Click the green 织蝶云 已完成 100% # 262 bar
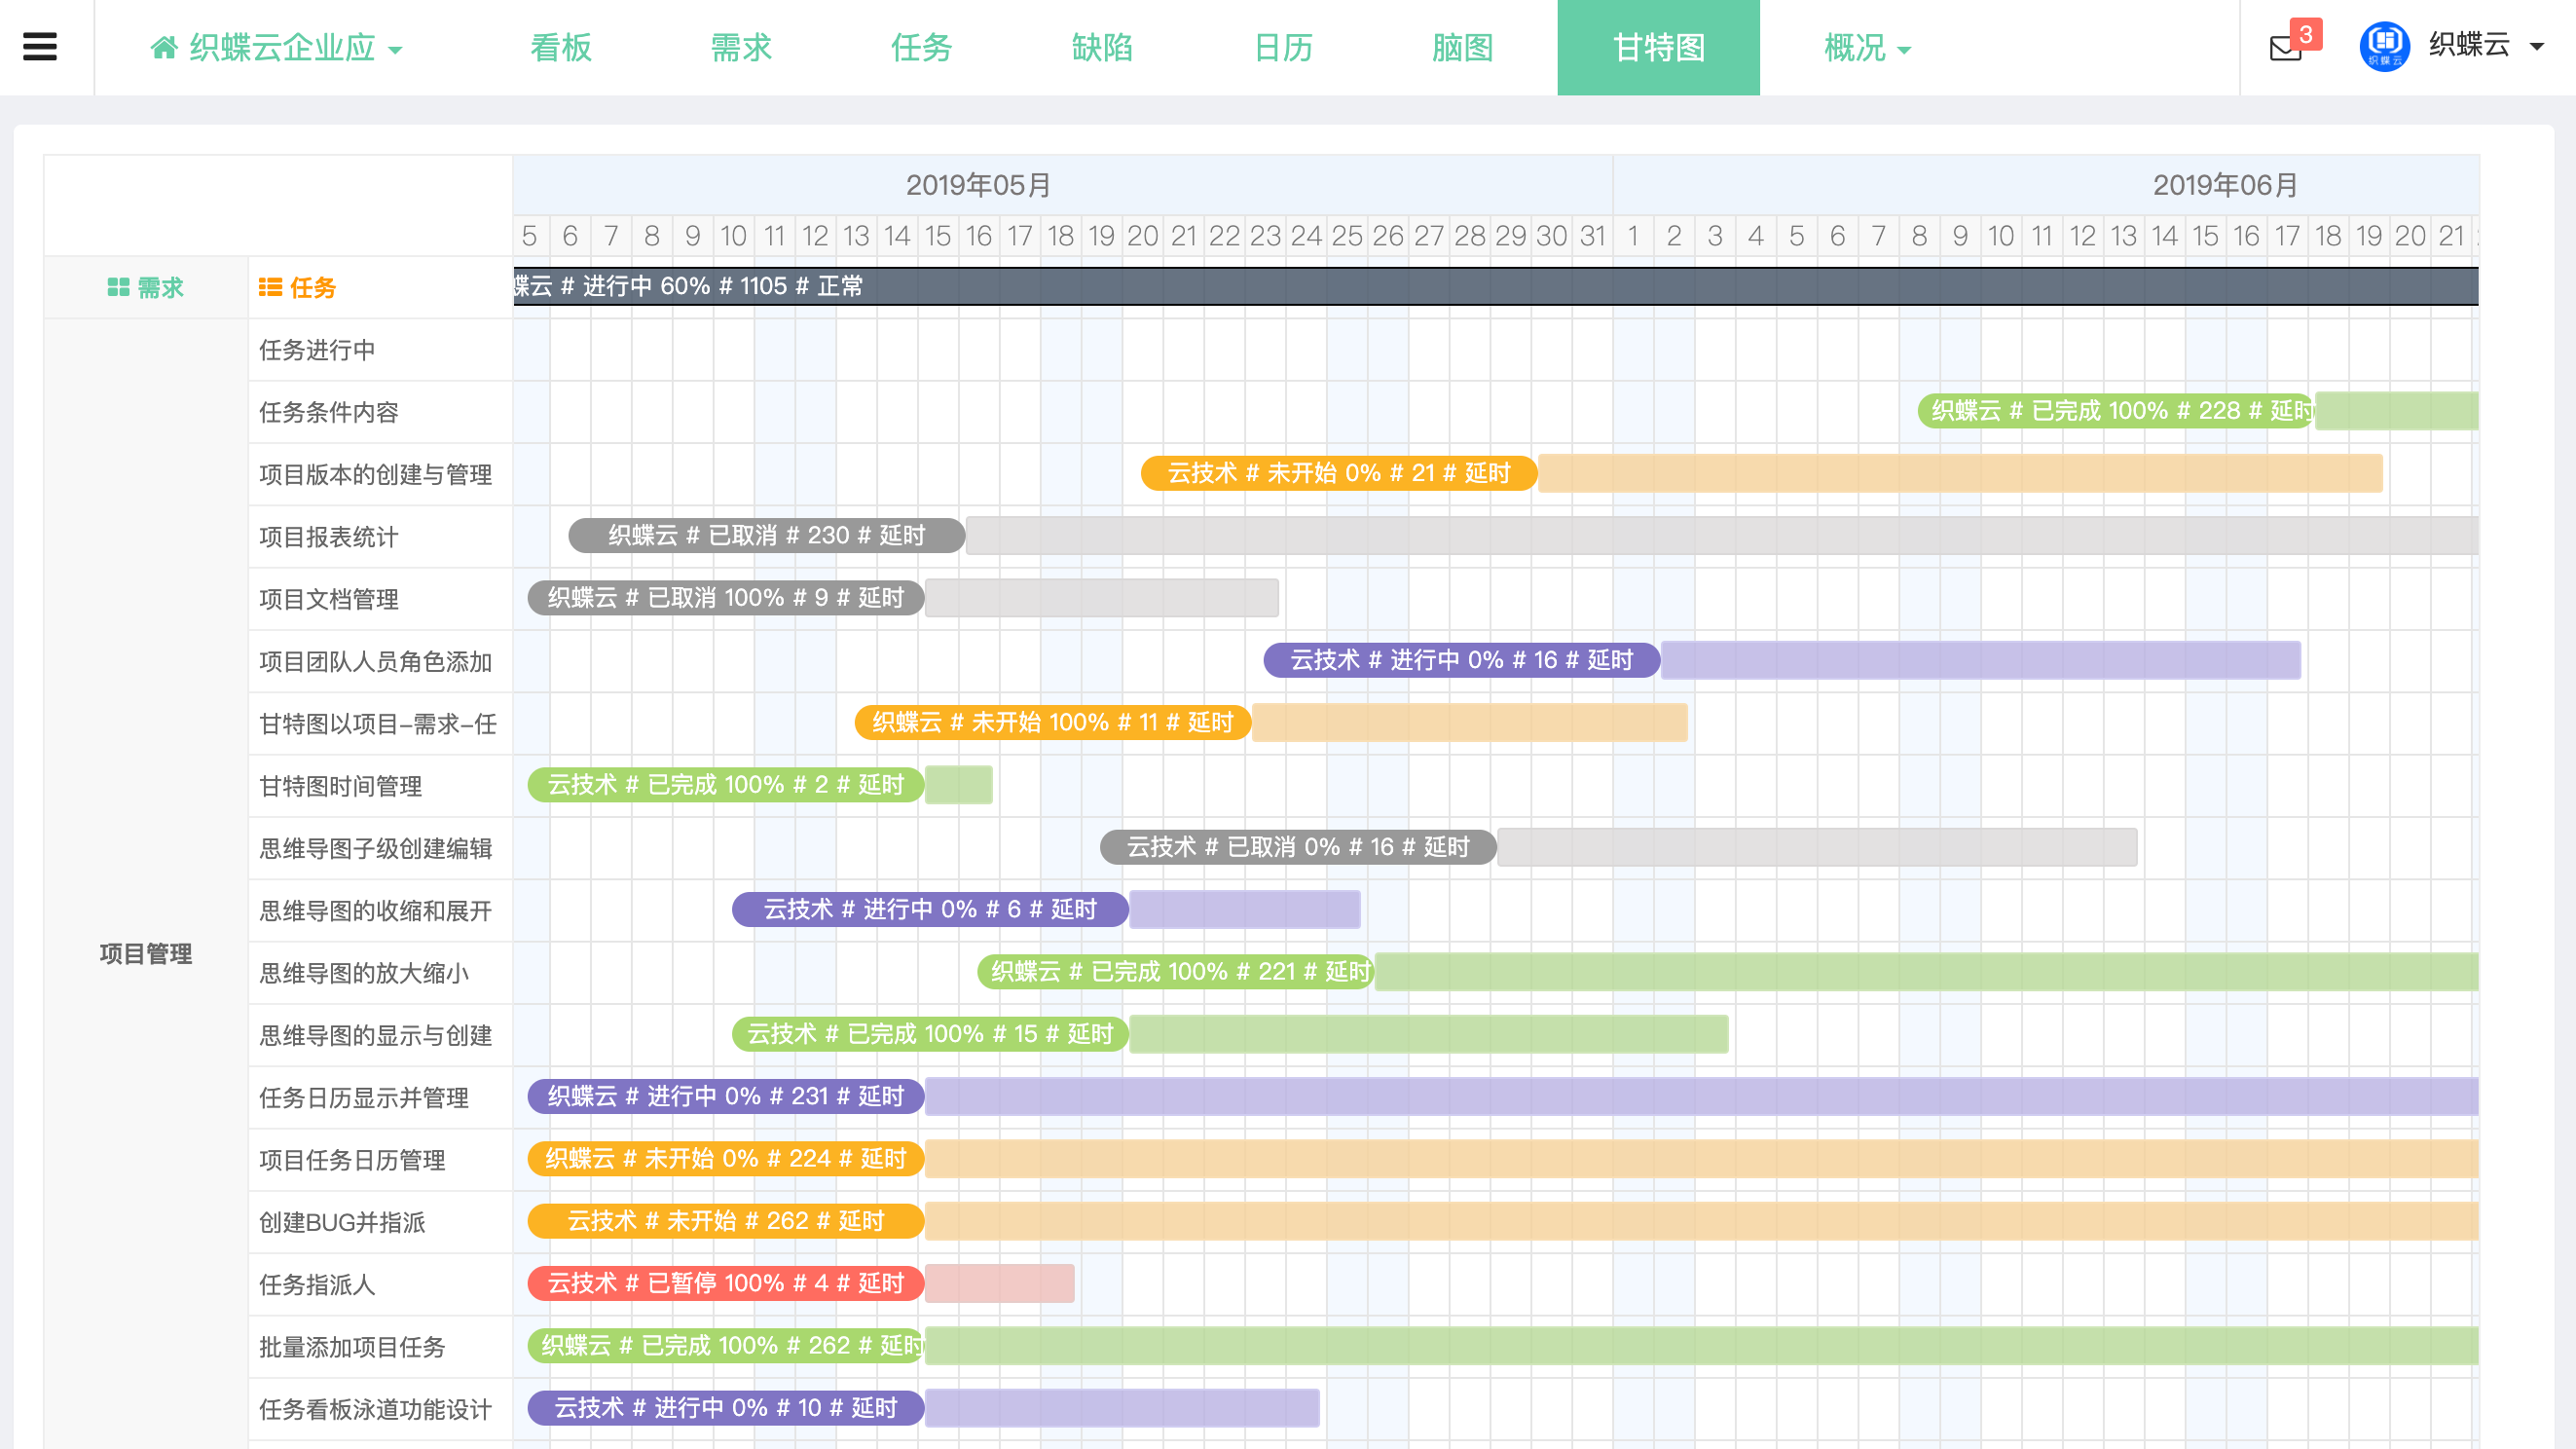This screenshot has height=1449, width=2576. point(726,1346)
